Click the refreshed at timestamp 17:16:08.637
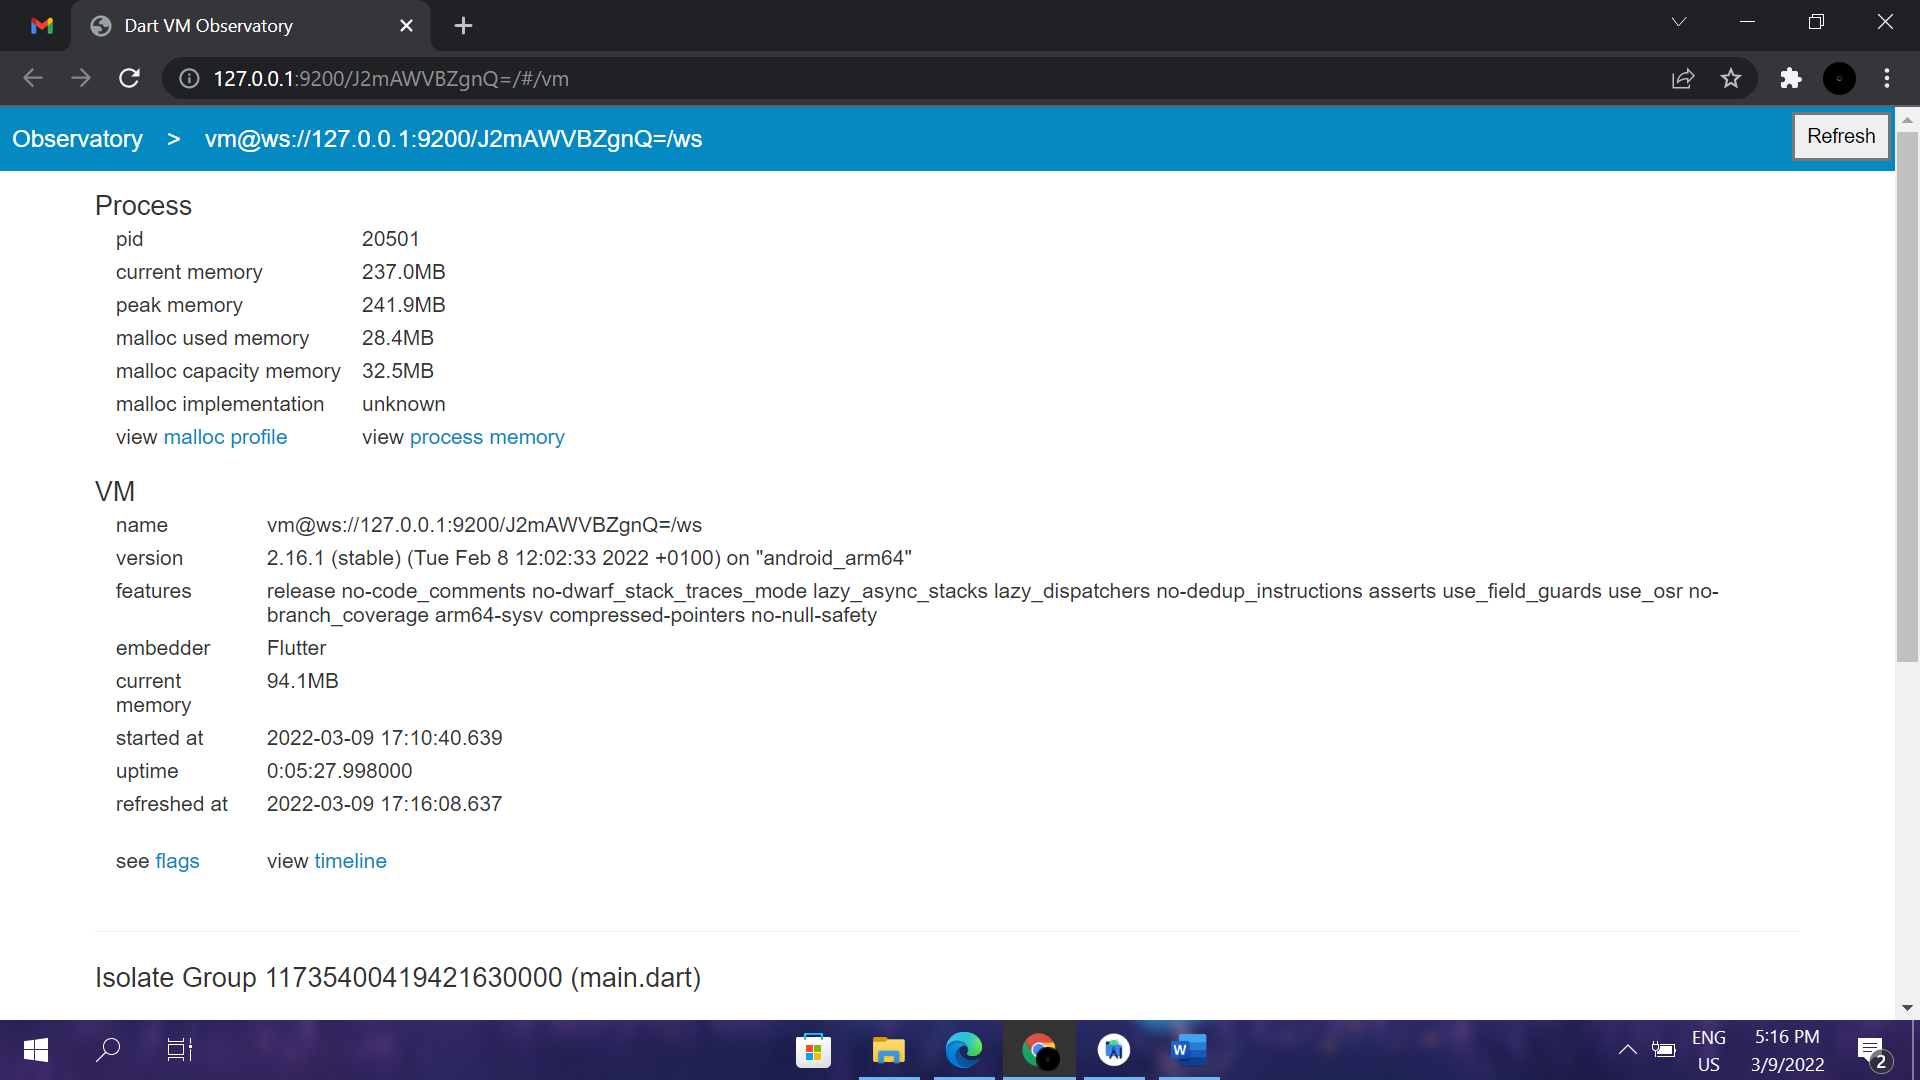Screen dimensions: 1920x1080 point(384,804)
